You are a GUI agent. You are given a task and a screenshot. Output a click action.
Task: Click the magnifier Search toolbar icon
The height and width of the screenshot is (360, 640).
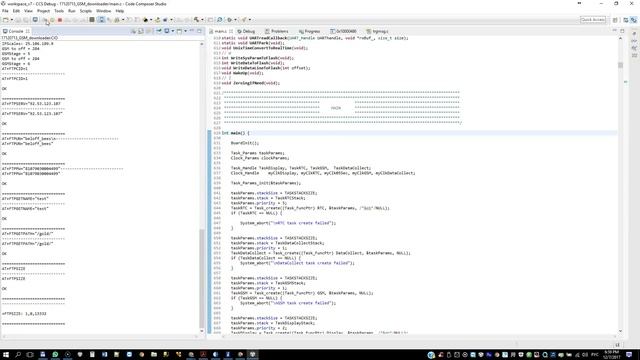tap(220, 20)
